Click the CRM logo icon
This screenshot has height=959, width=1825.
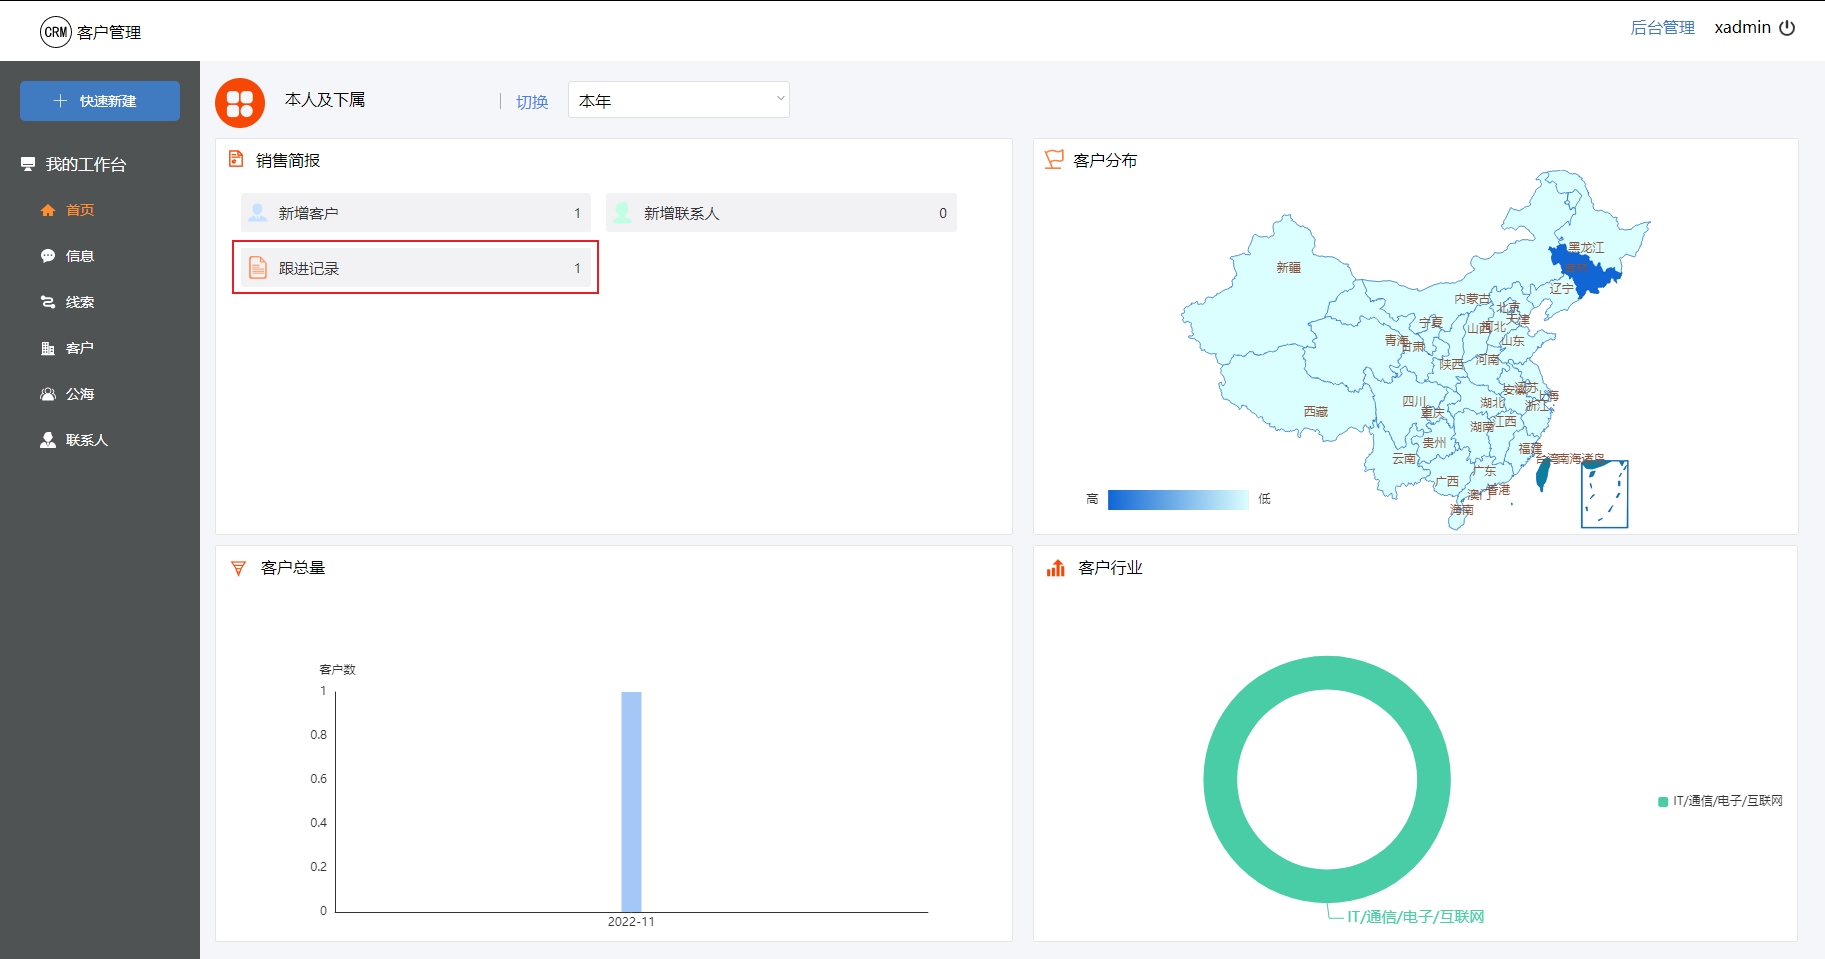point(56,32)
